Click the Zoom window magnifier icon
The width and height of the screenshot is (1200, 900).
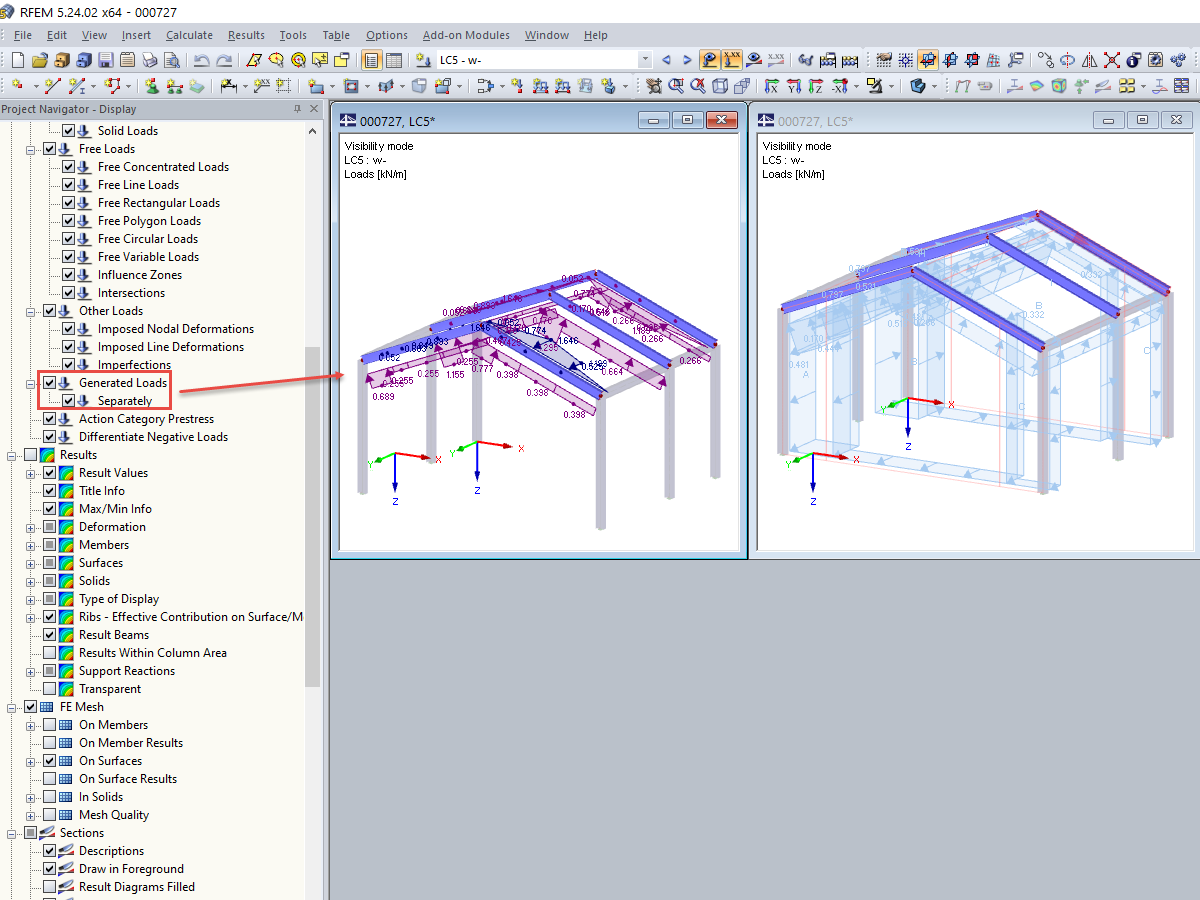(x=676, y=86)
